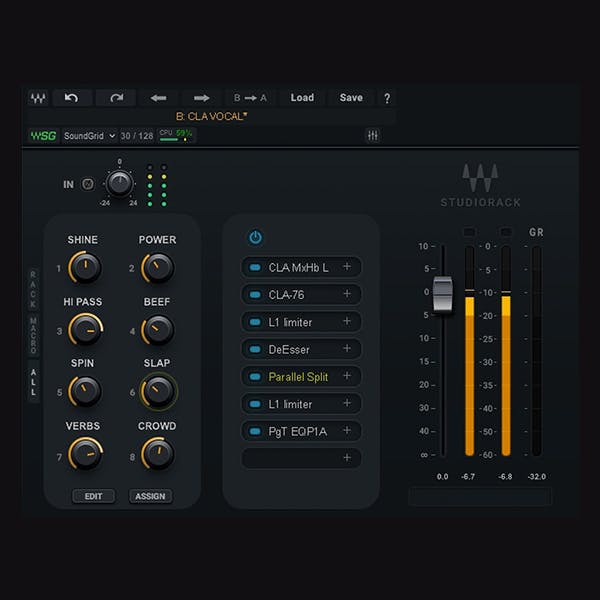Click the Undo arrow icon

pos(71,98)
